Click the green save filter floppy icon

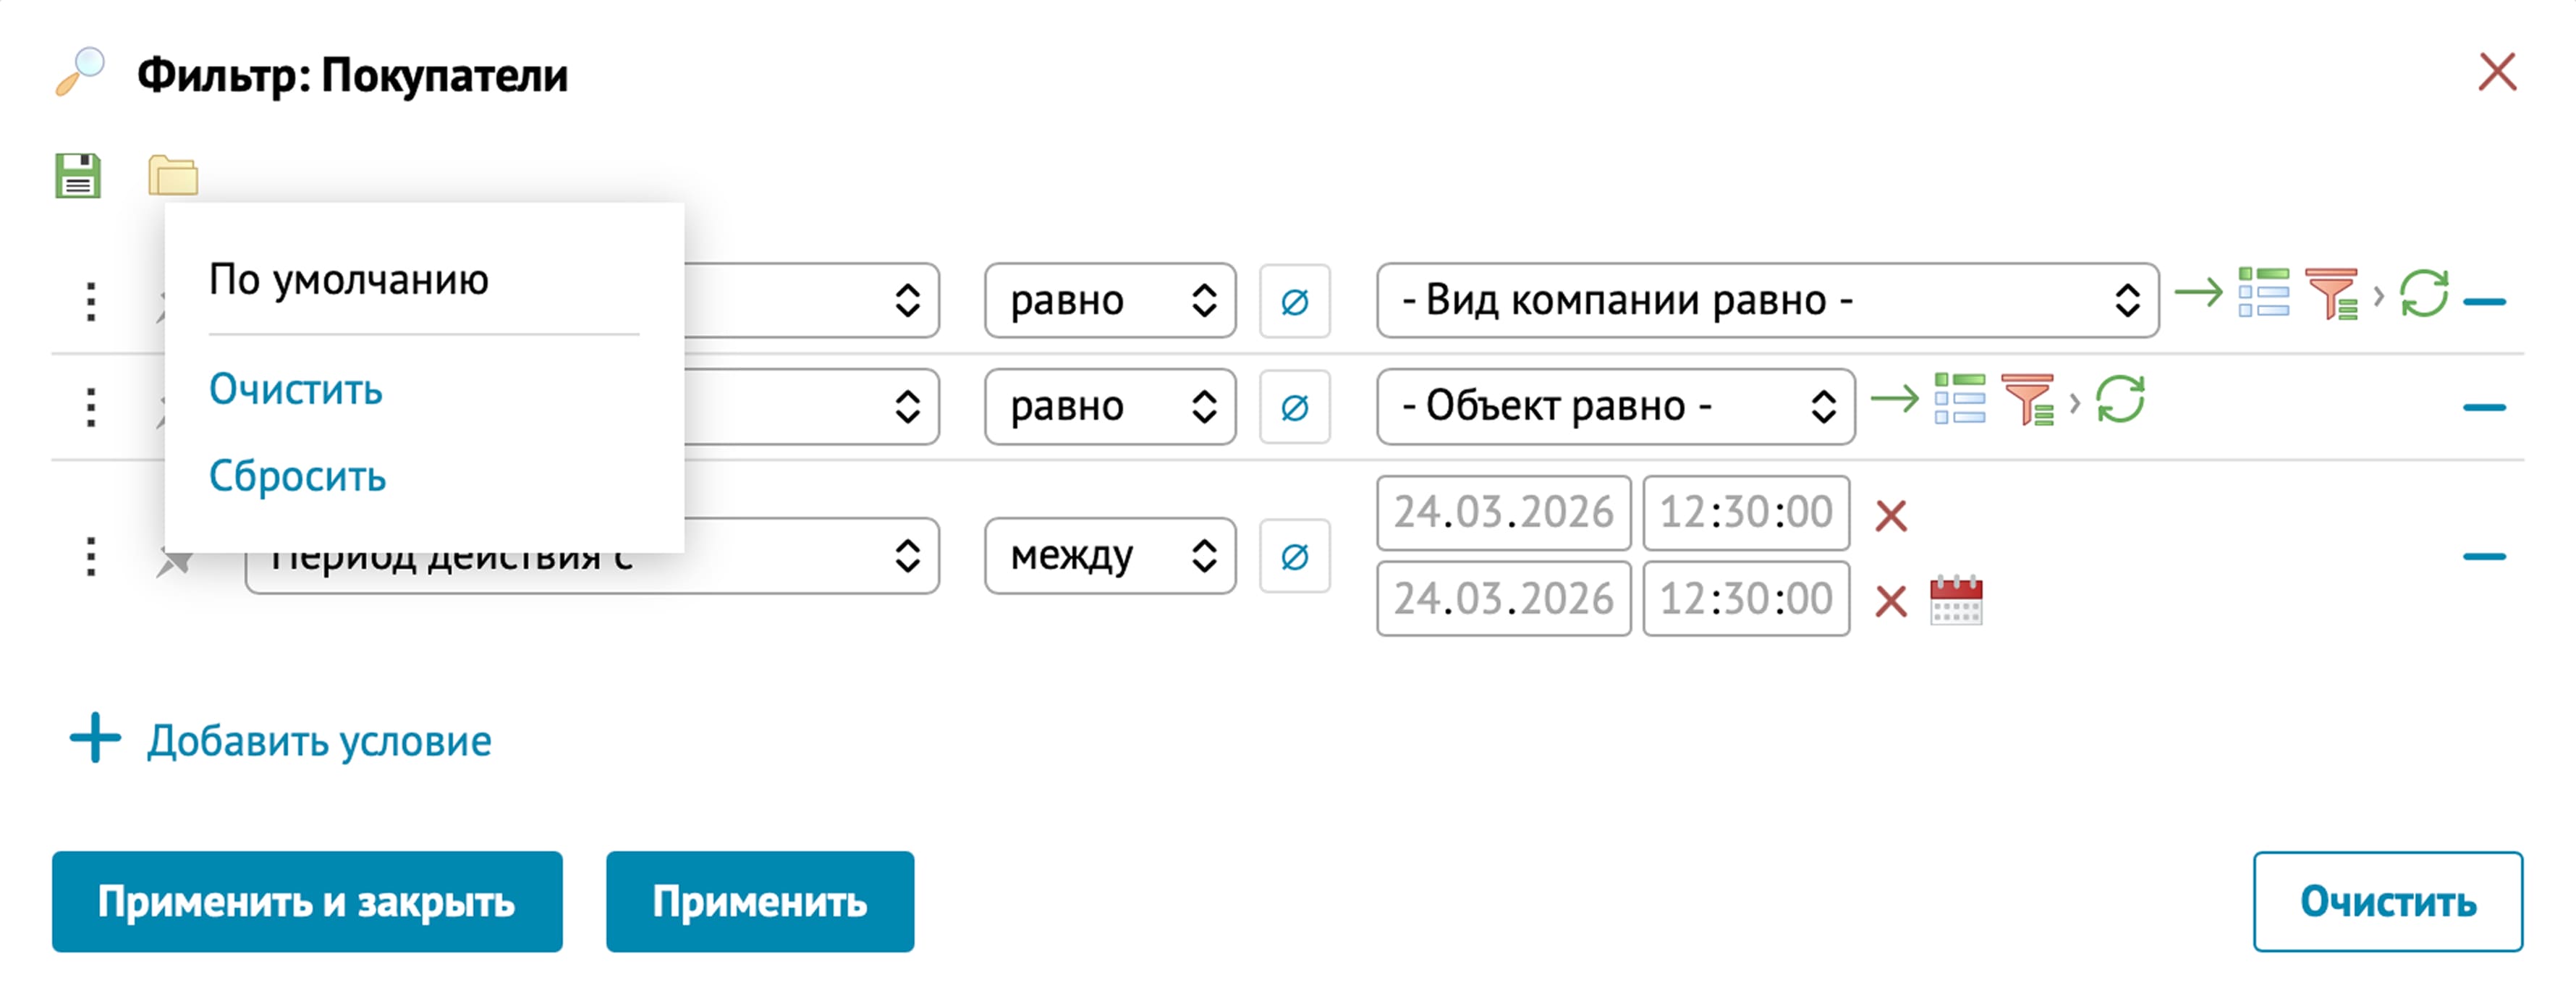[78, 176]
